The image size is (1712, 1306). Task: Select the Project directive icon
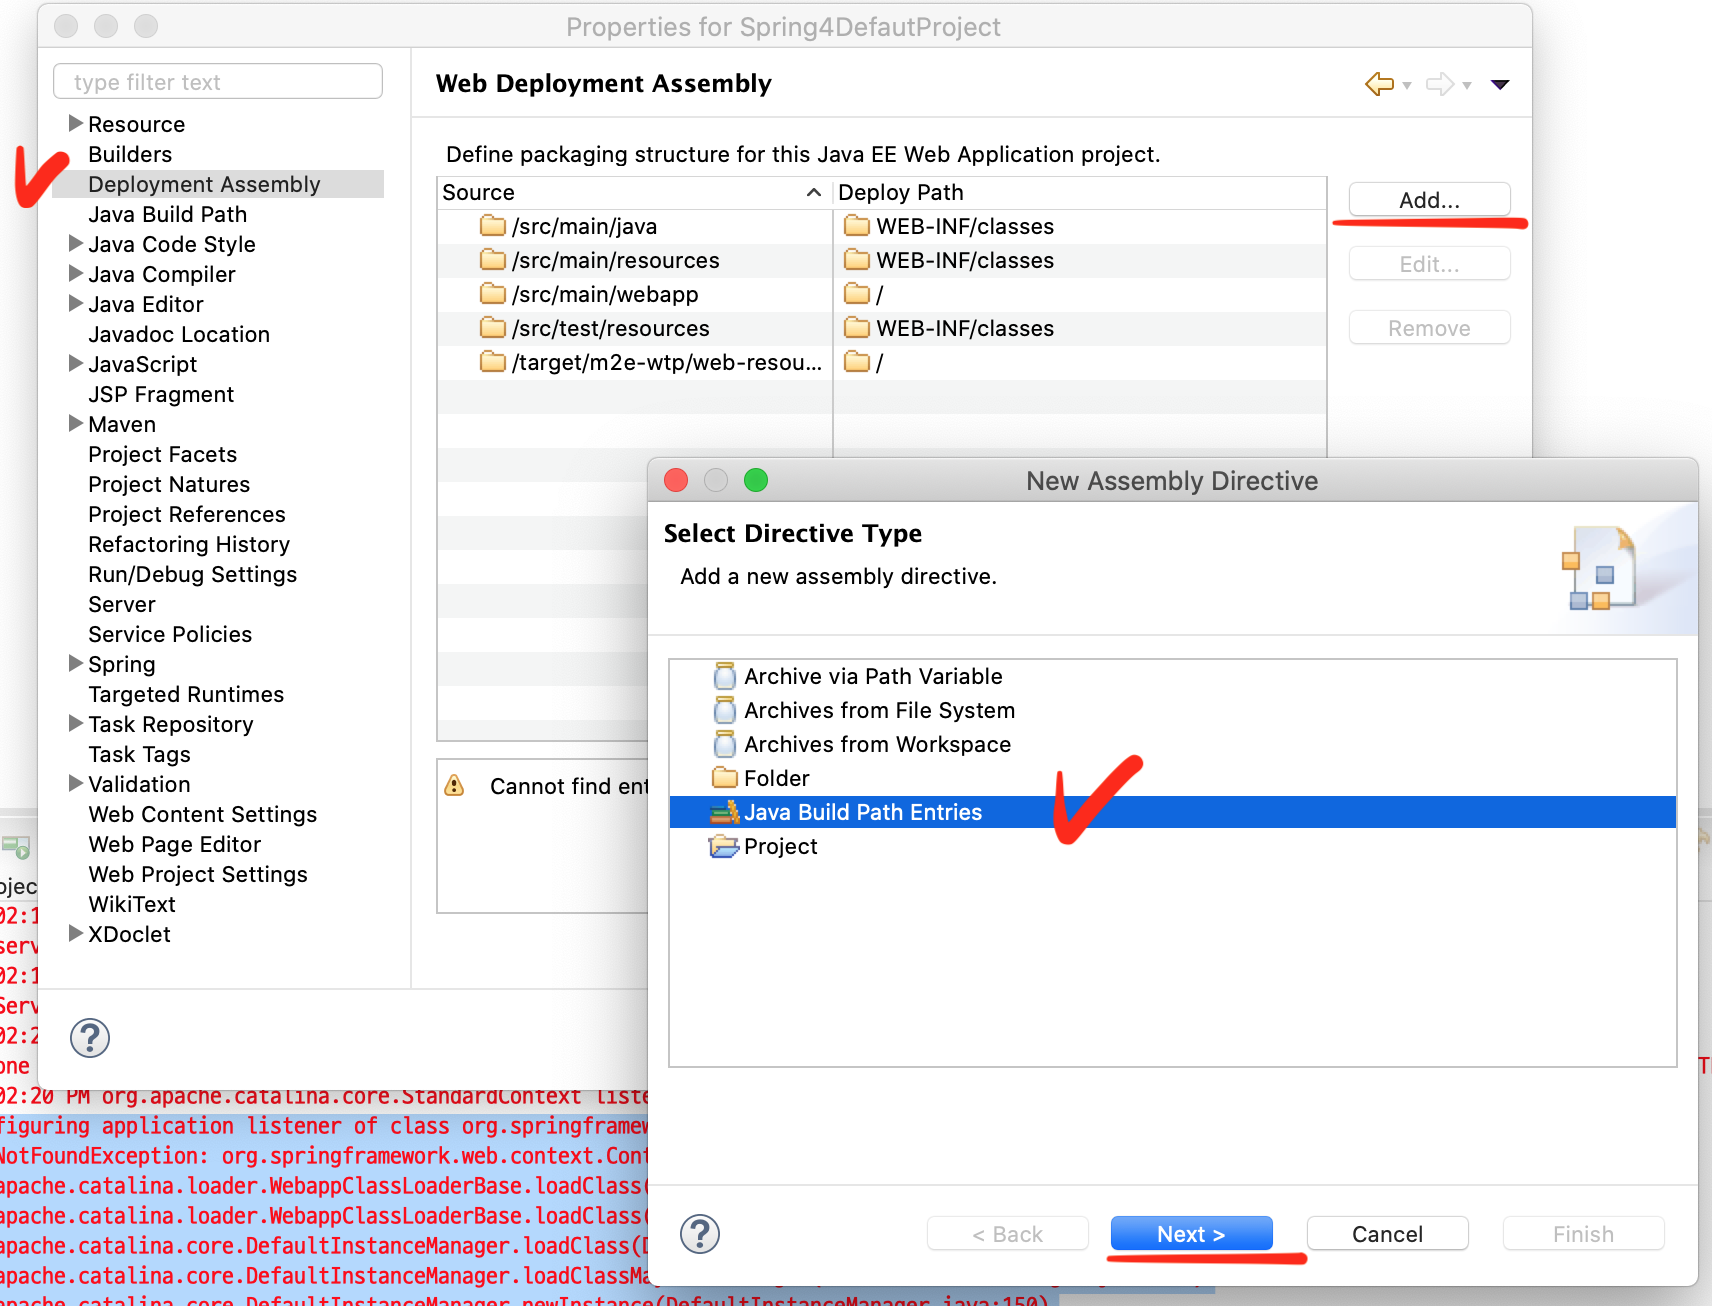pyautogui.click(x=724, y=847)
